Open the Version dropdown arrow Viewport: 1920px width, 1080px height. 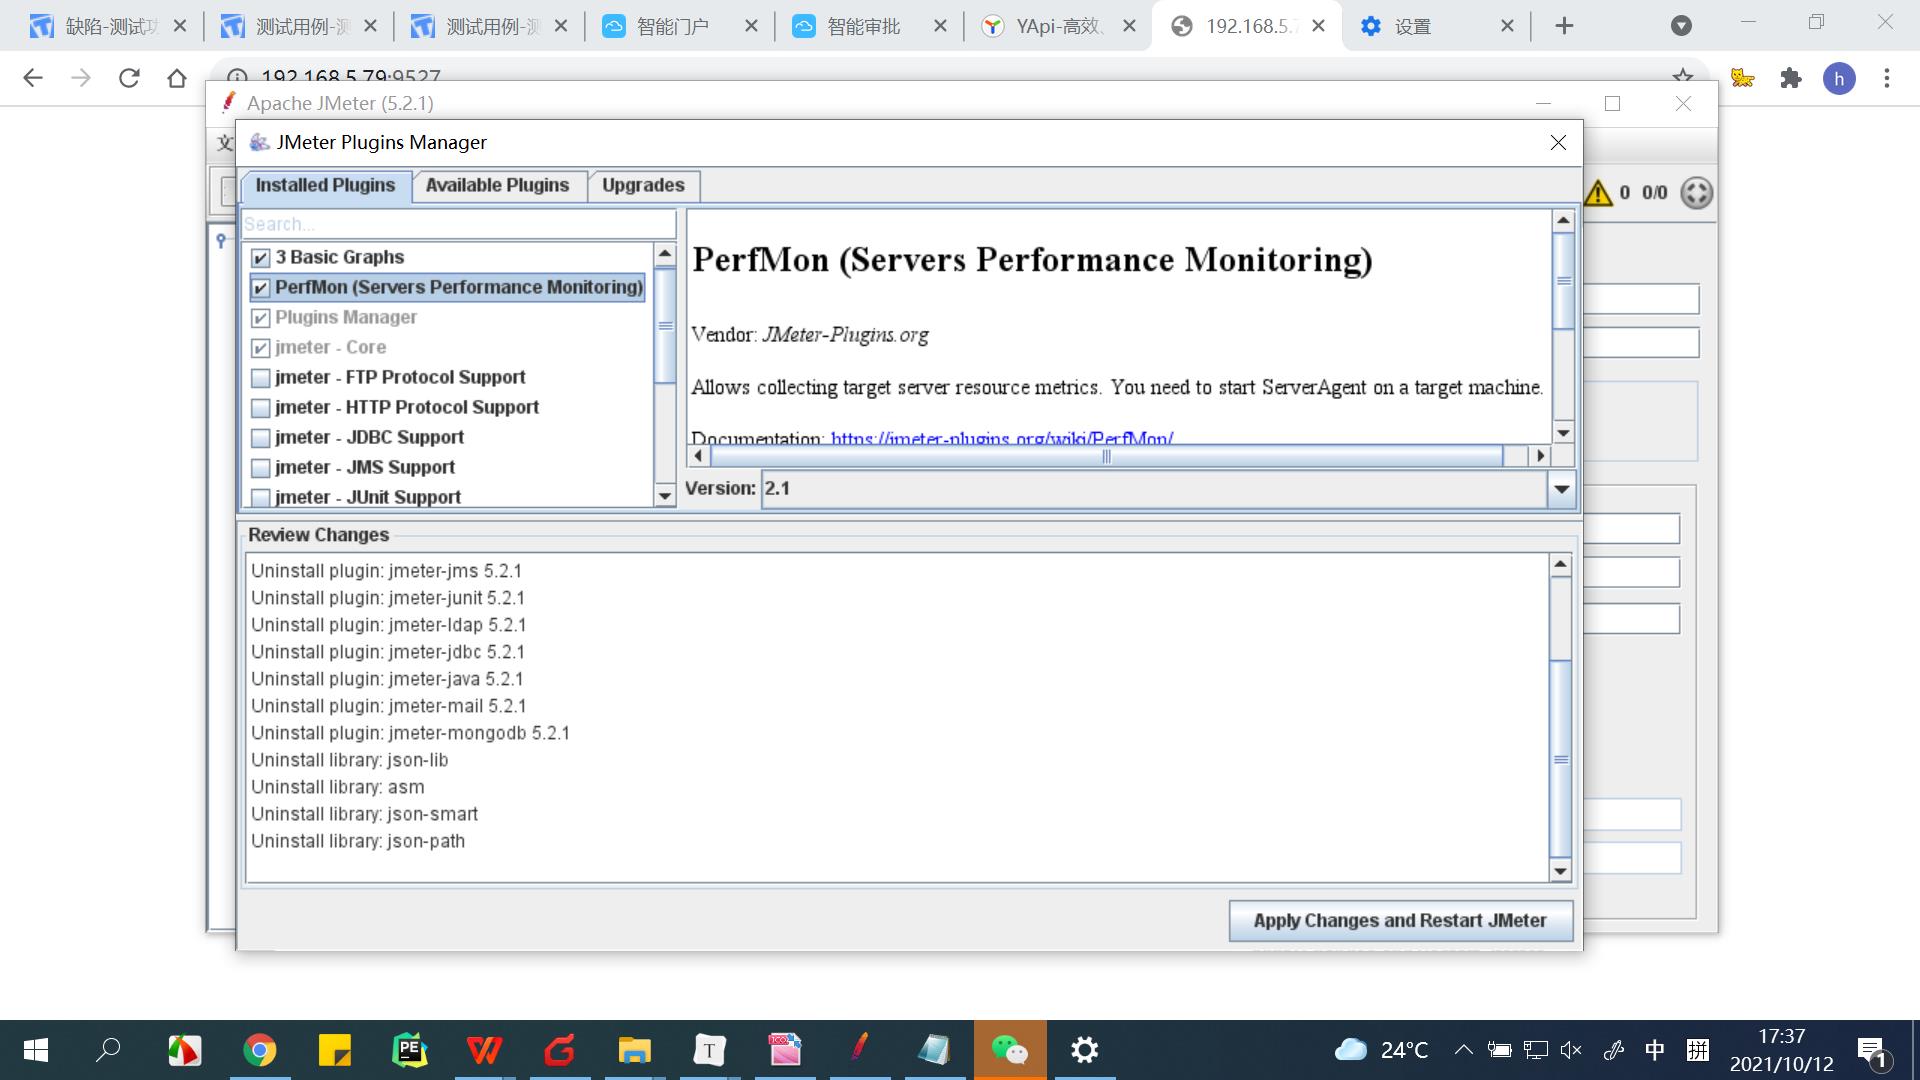[1561, 489]
